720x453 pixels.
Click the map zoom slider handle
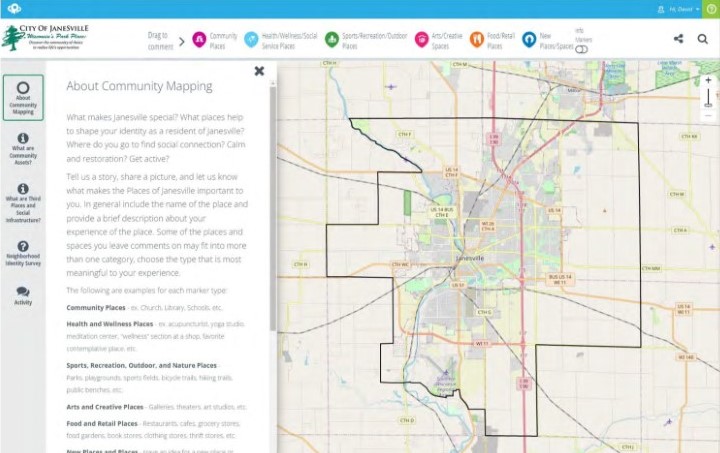click(708, 105)
